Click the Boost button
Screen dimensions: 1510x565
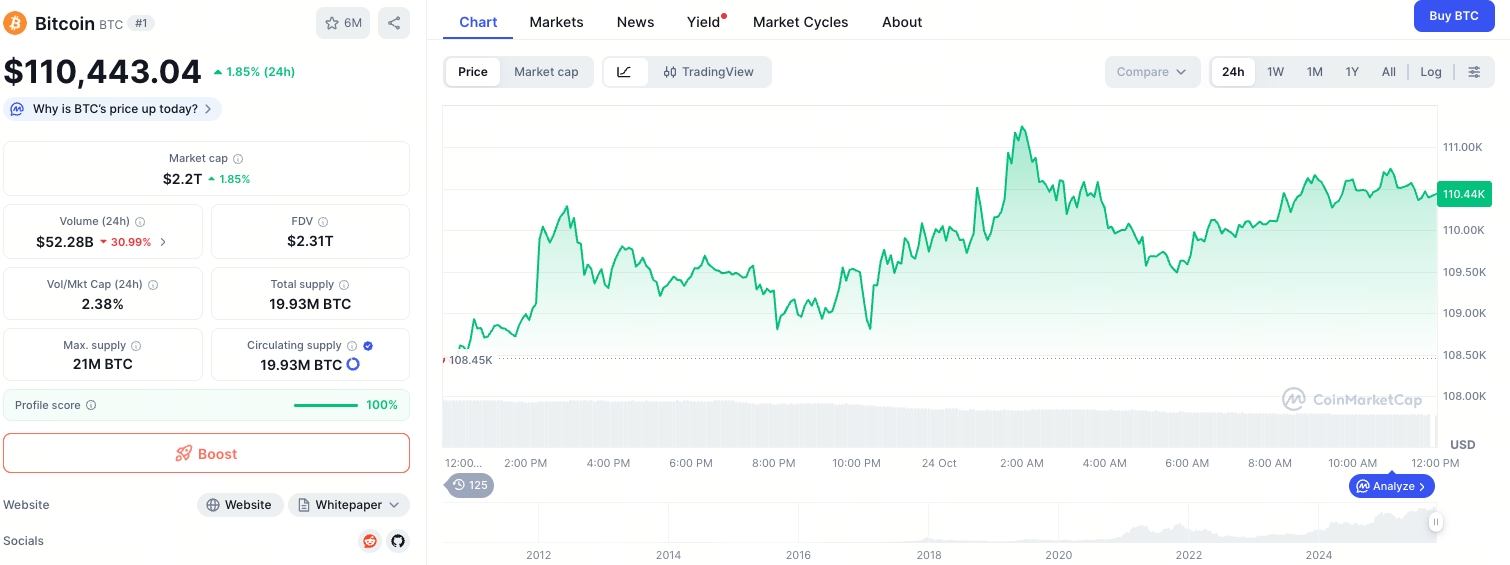[x=206, y=453]
